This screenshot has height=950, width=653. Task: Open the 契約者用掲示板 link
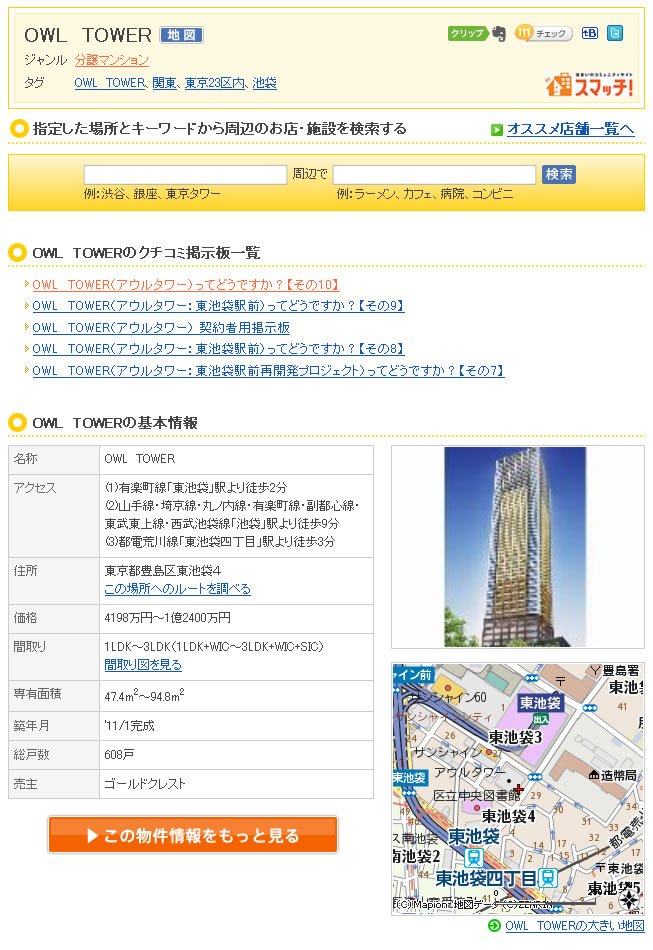161,328
